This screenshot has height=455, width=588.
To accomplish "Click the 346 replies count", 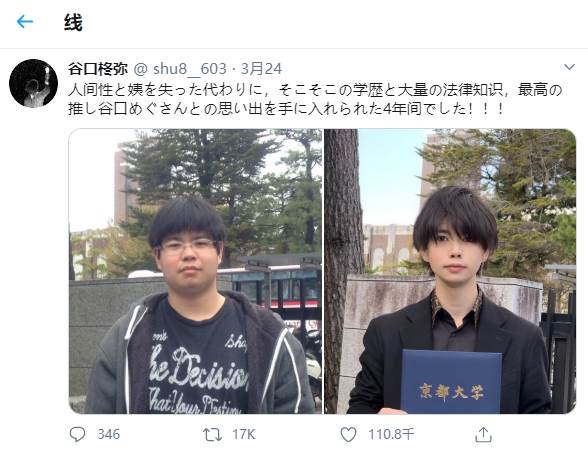I will coord(109,434).
